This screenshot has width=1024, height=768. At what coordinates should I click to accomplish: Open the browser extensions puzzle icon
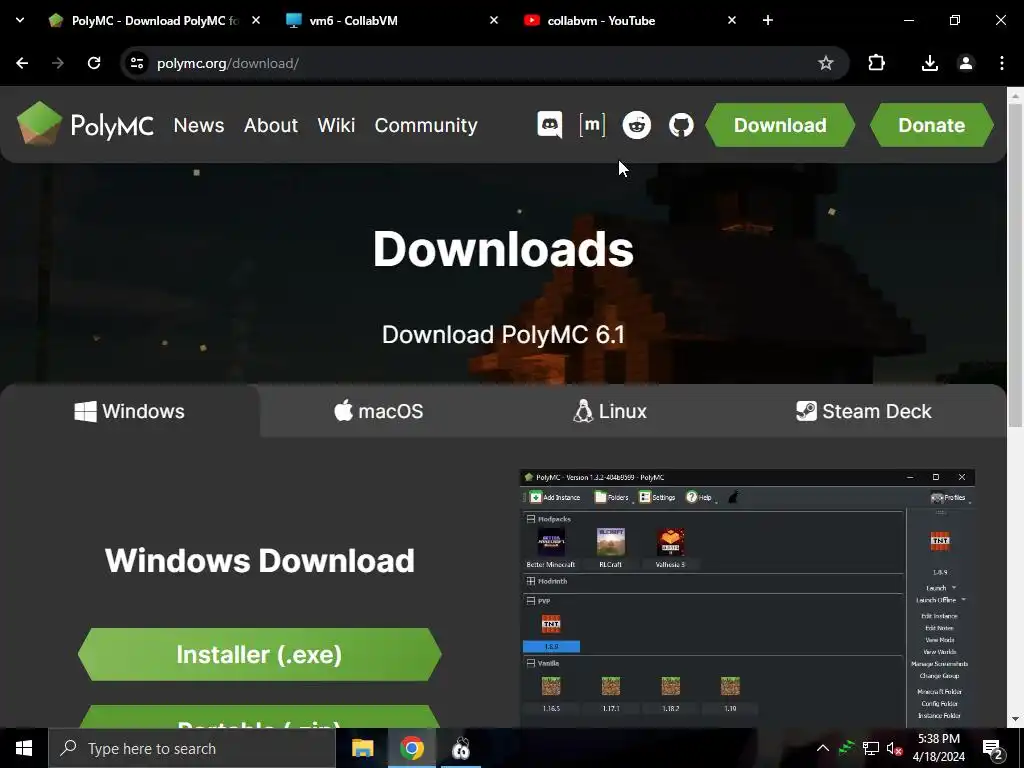[x=876, y=63]
